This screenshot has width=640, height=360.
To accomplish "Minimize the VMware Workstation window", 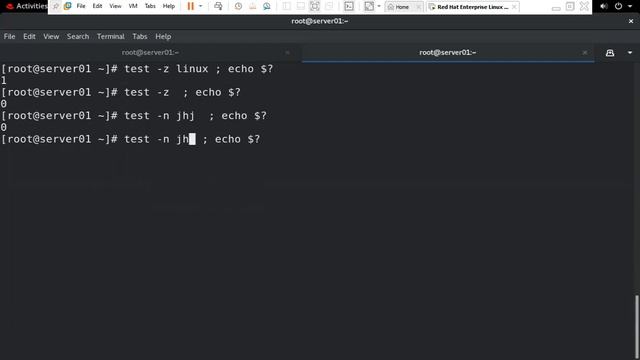I will [x=556, y=7].
